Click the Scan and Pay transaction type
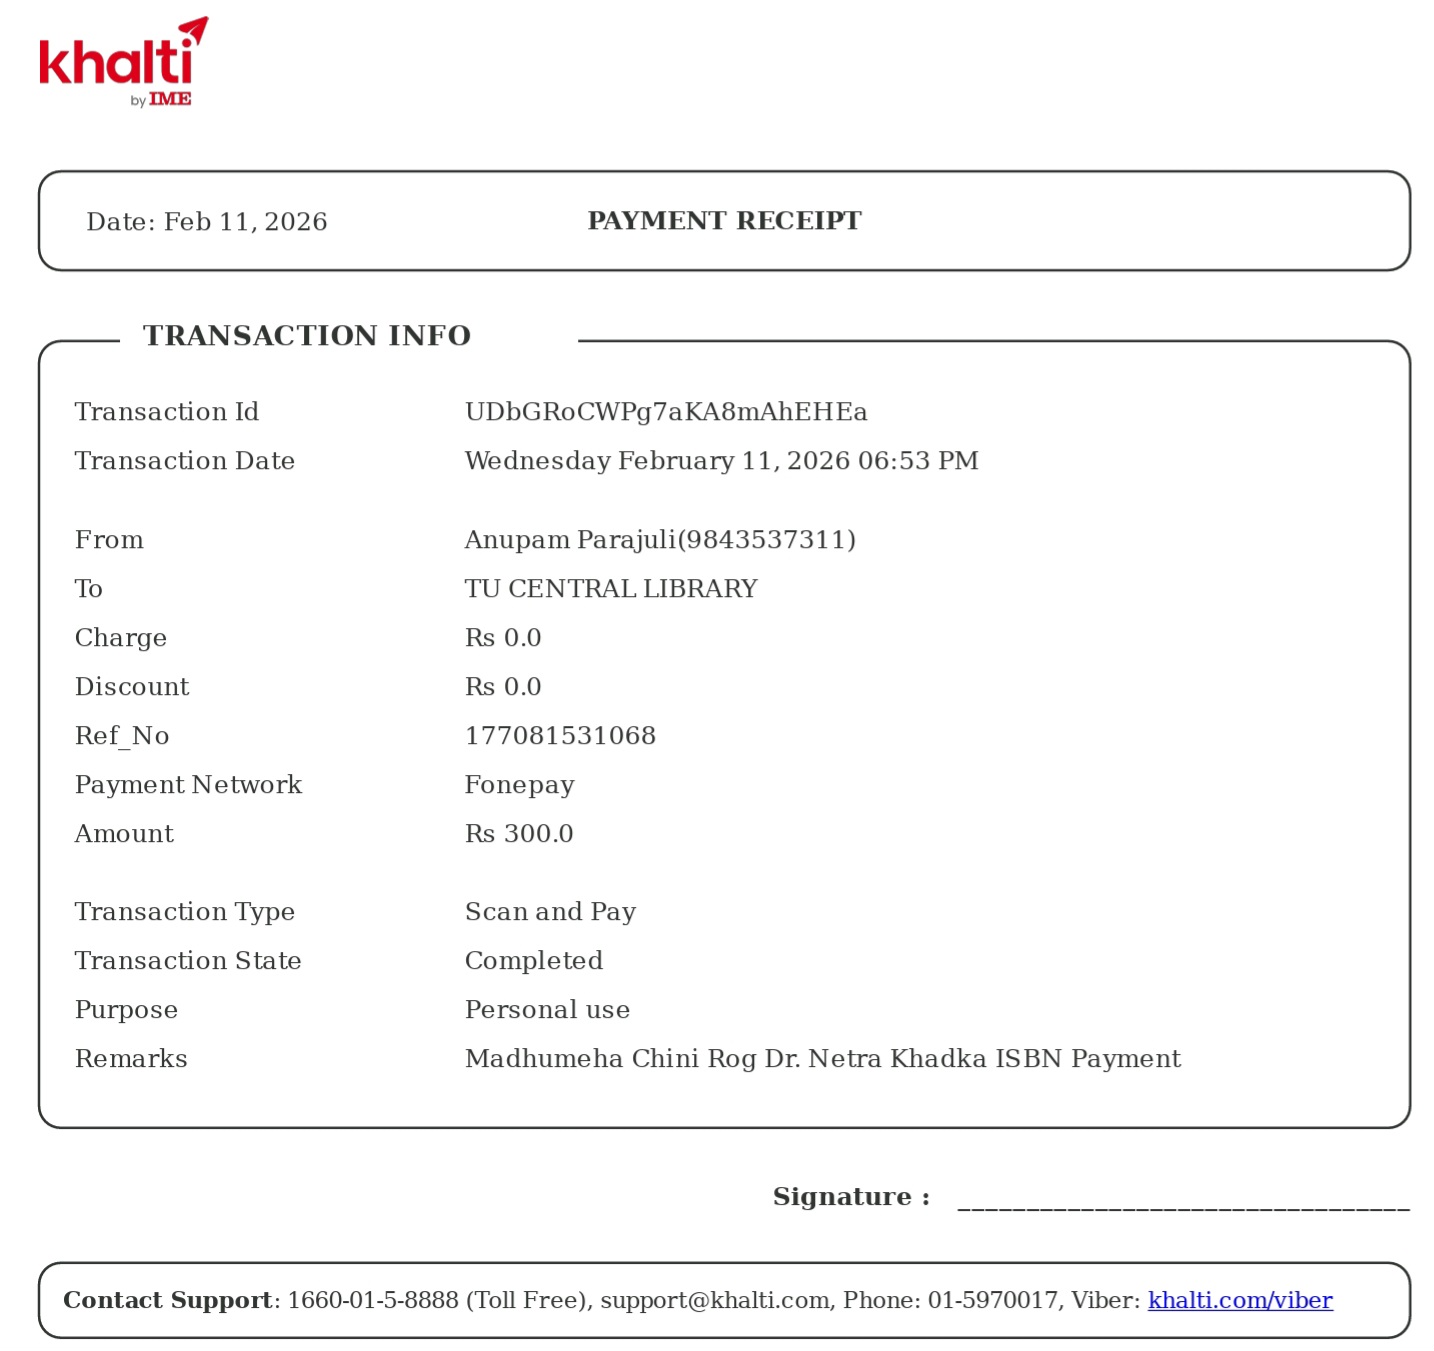This screenshot has width=1434, height=1351. tap(550, 912)
